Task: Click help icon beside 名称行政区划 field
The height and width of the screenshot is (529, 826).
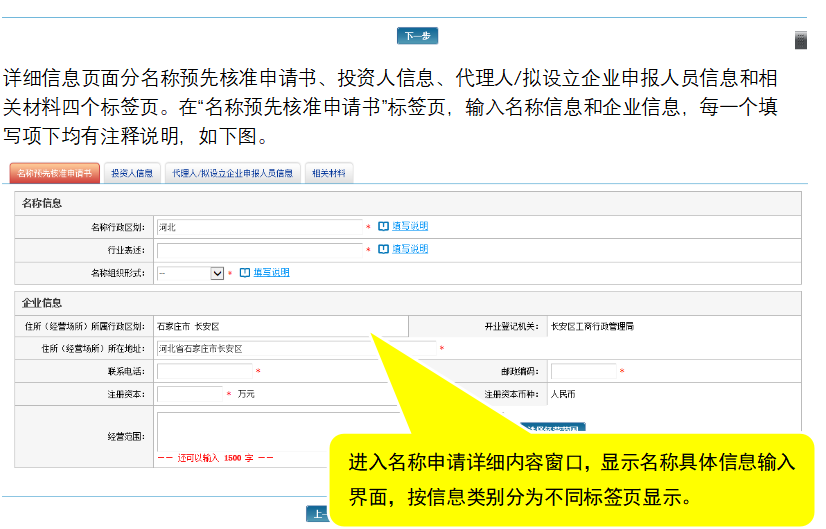Action: pyautogui.click(x=383, y=227)
